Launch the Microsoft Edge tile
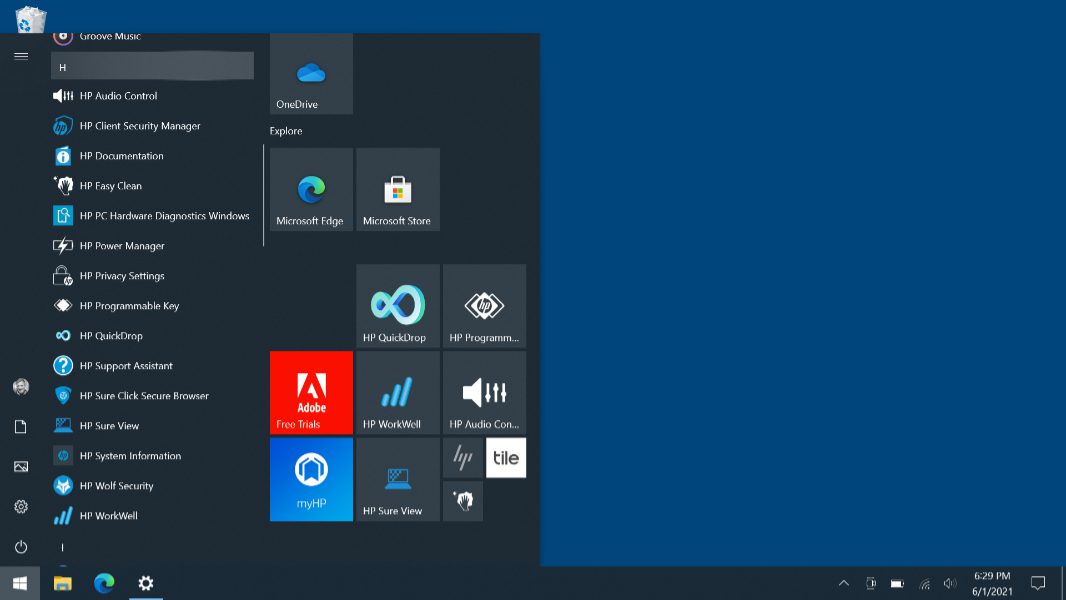 [x=311, y=189]
